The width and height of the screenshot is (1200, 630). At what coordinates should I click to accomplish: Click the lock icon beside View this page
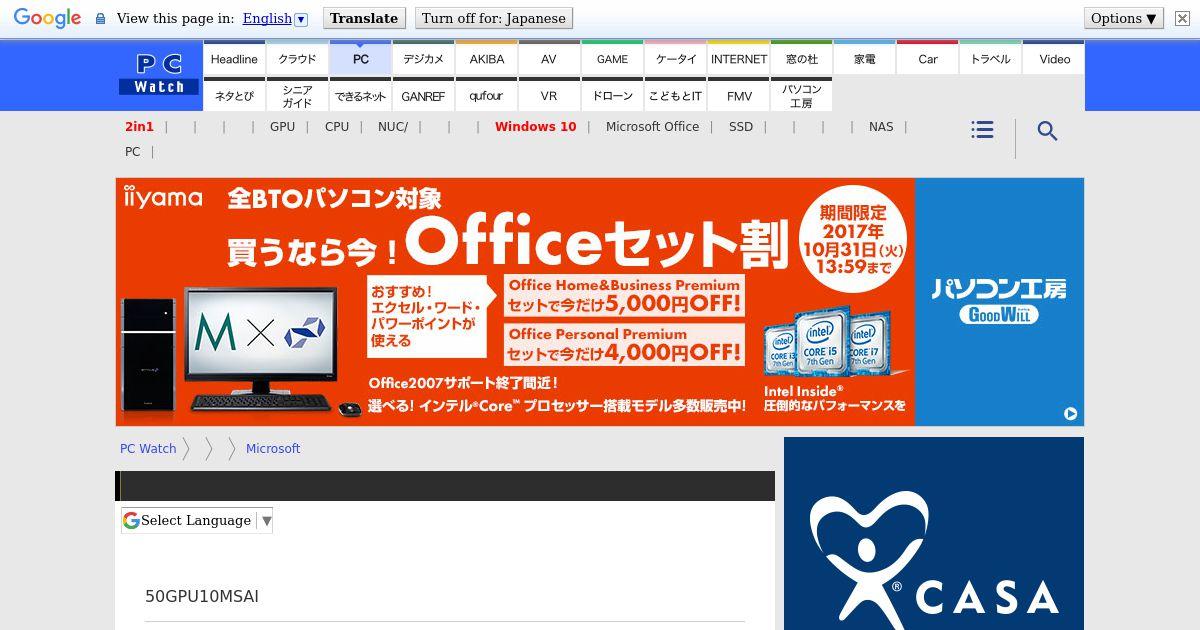pos(100,18)
